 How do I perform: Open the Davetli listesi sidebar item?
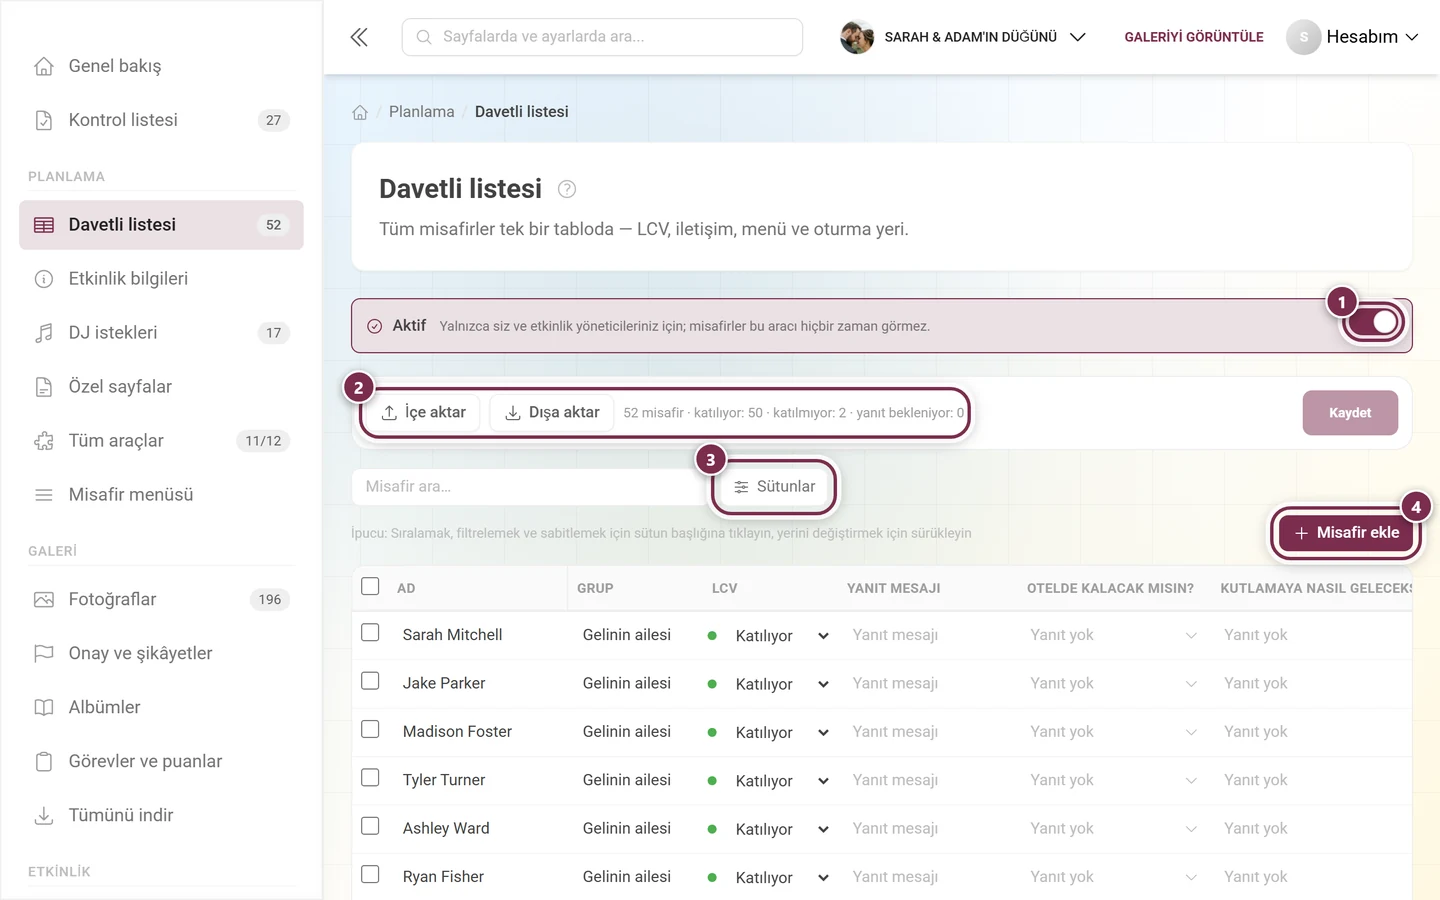point(161,225)
